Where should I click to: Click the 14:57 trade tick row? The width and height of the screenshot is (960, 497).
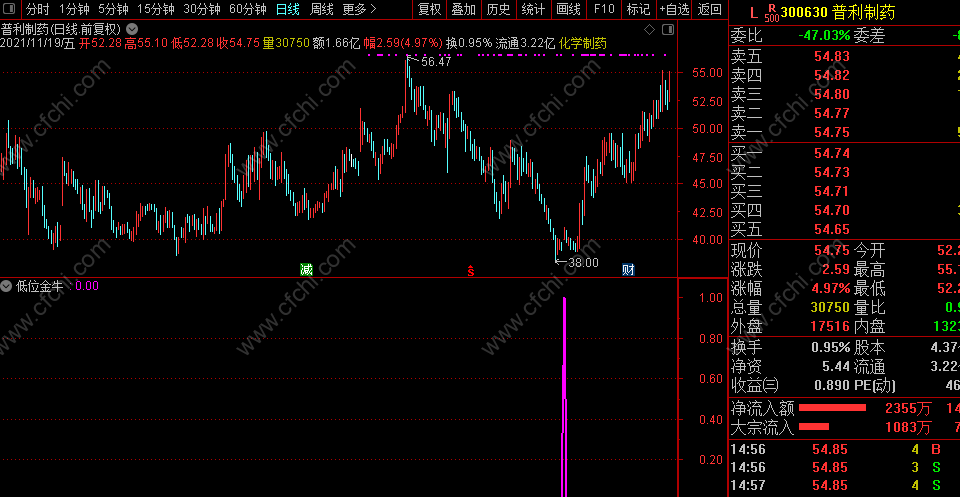[x=845, y=487]
